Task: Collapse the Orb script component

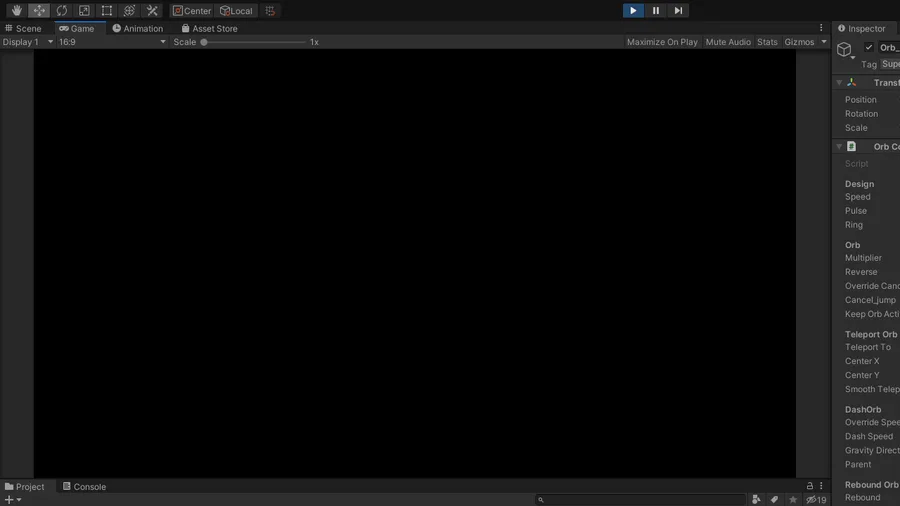Action: click(x=839, y=147)
